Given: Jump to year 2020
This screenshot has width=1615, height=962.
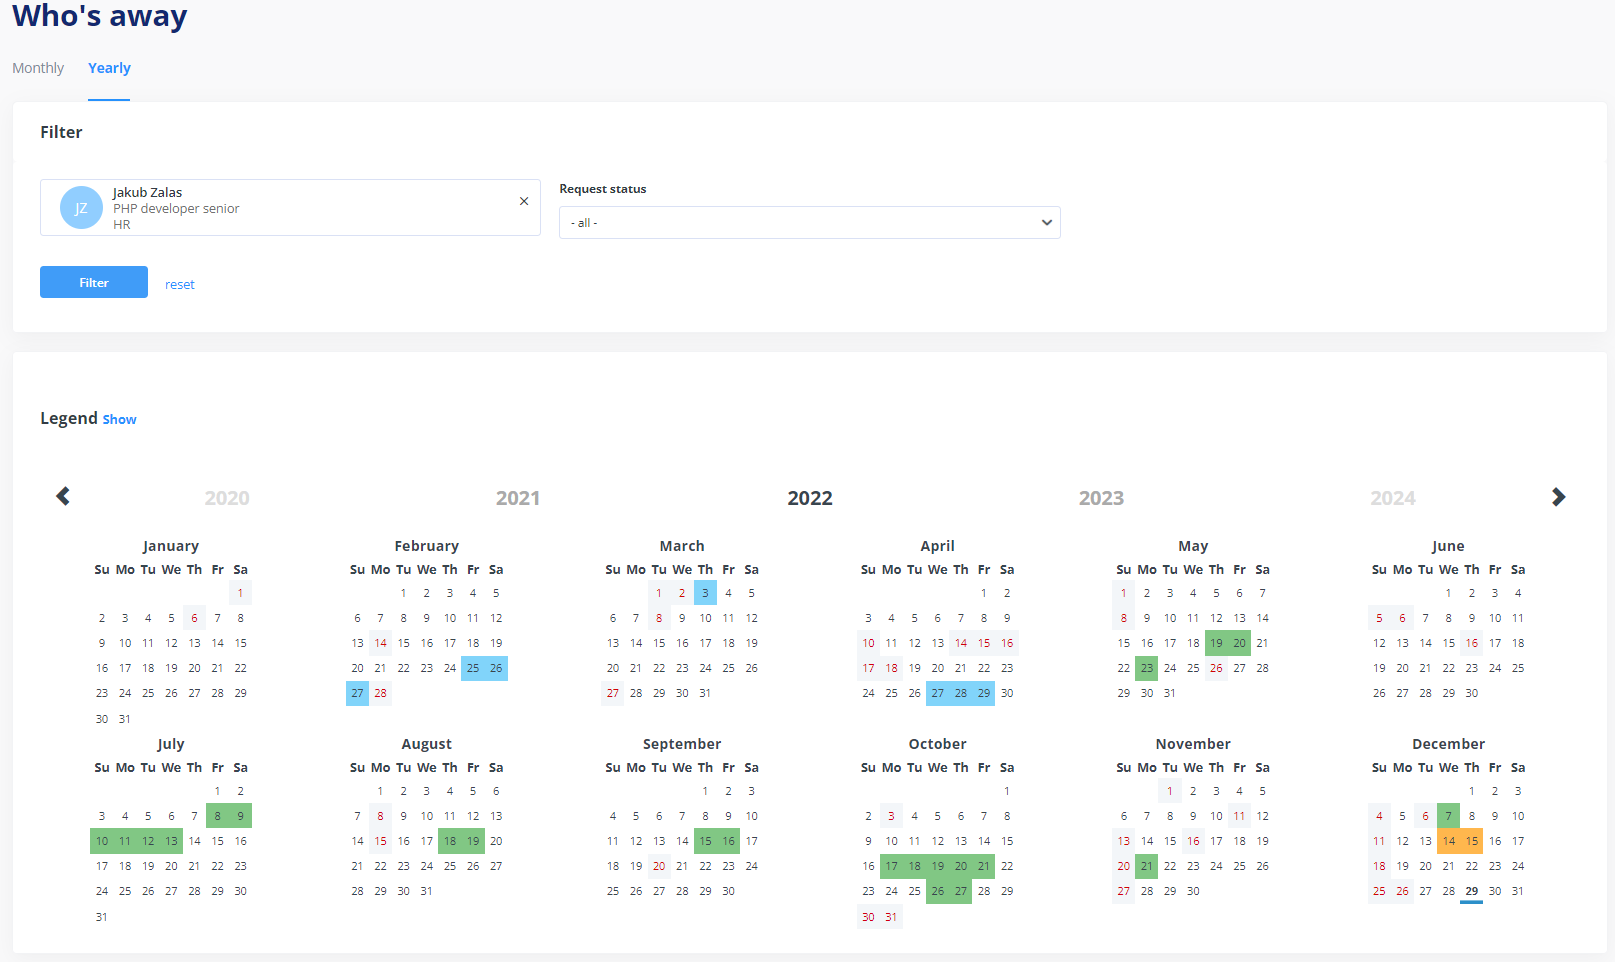Looking at the screenshot, I should click(227, 498).
